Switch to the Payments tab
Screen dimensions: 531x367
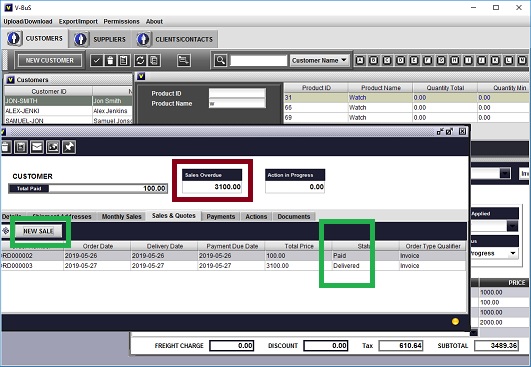[221, 216]
